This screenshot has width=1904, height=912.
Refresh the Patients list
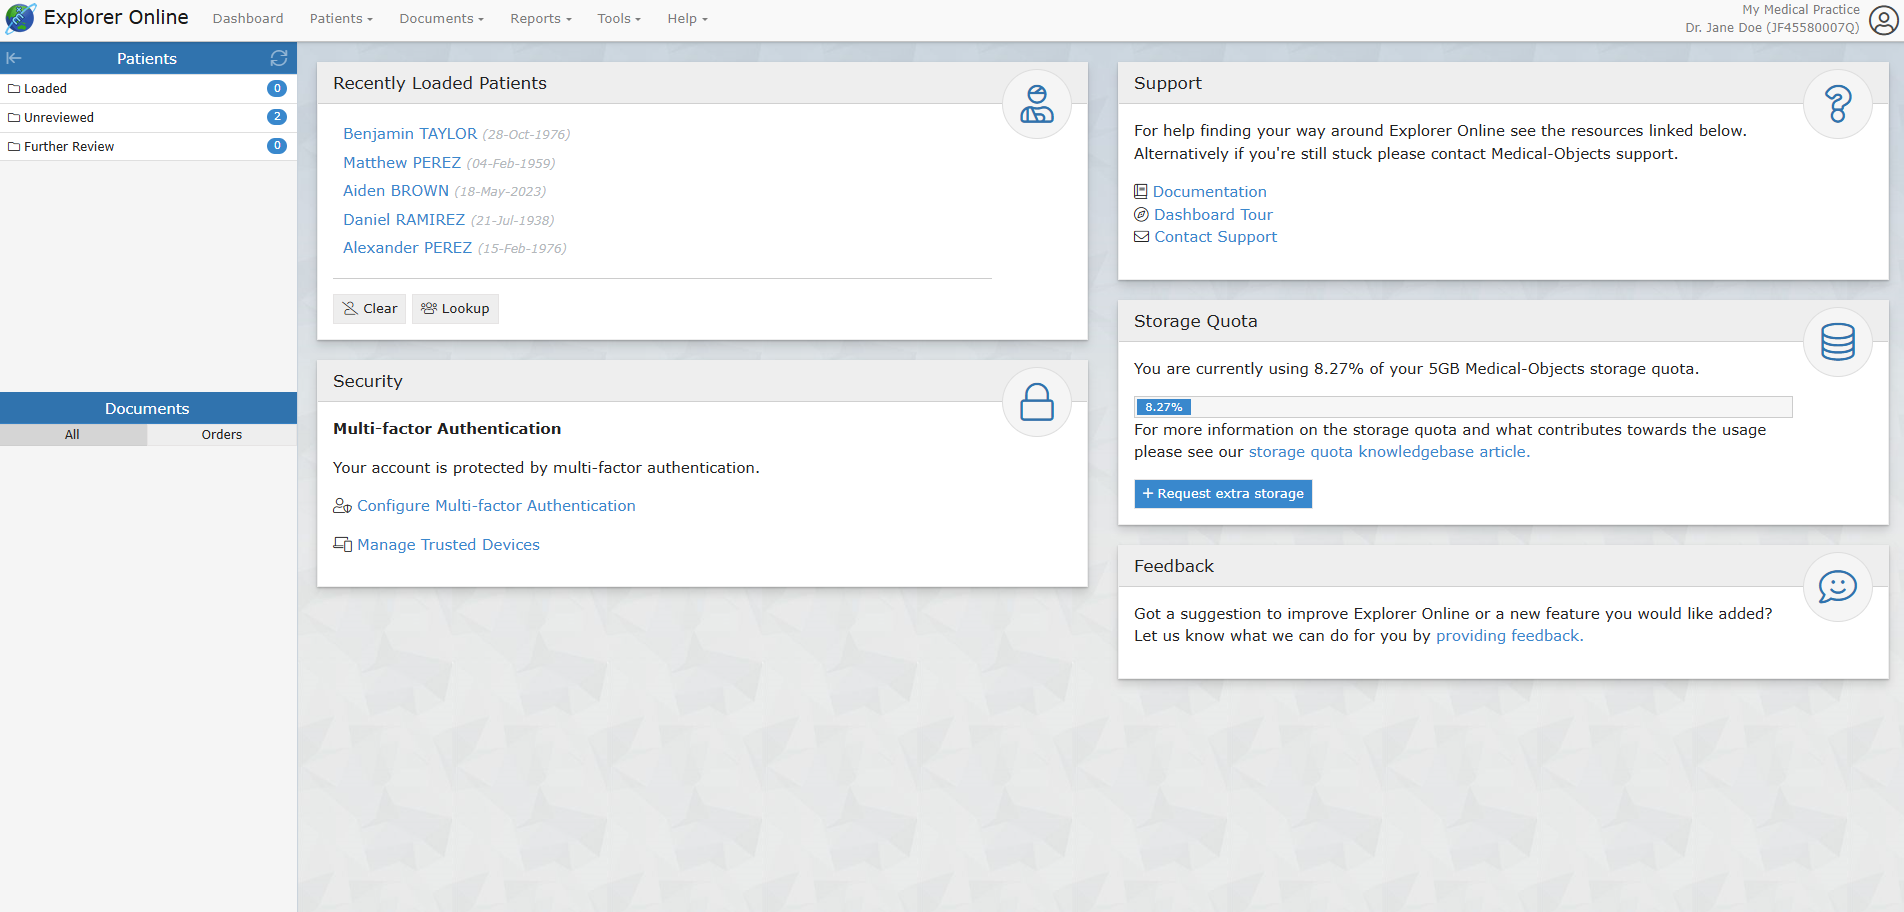point(279,58)
